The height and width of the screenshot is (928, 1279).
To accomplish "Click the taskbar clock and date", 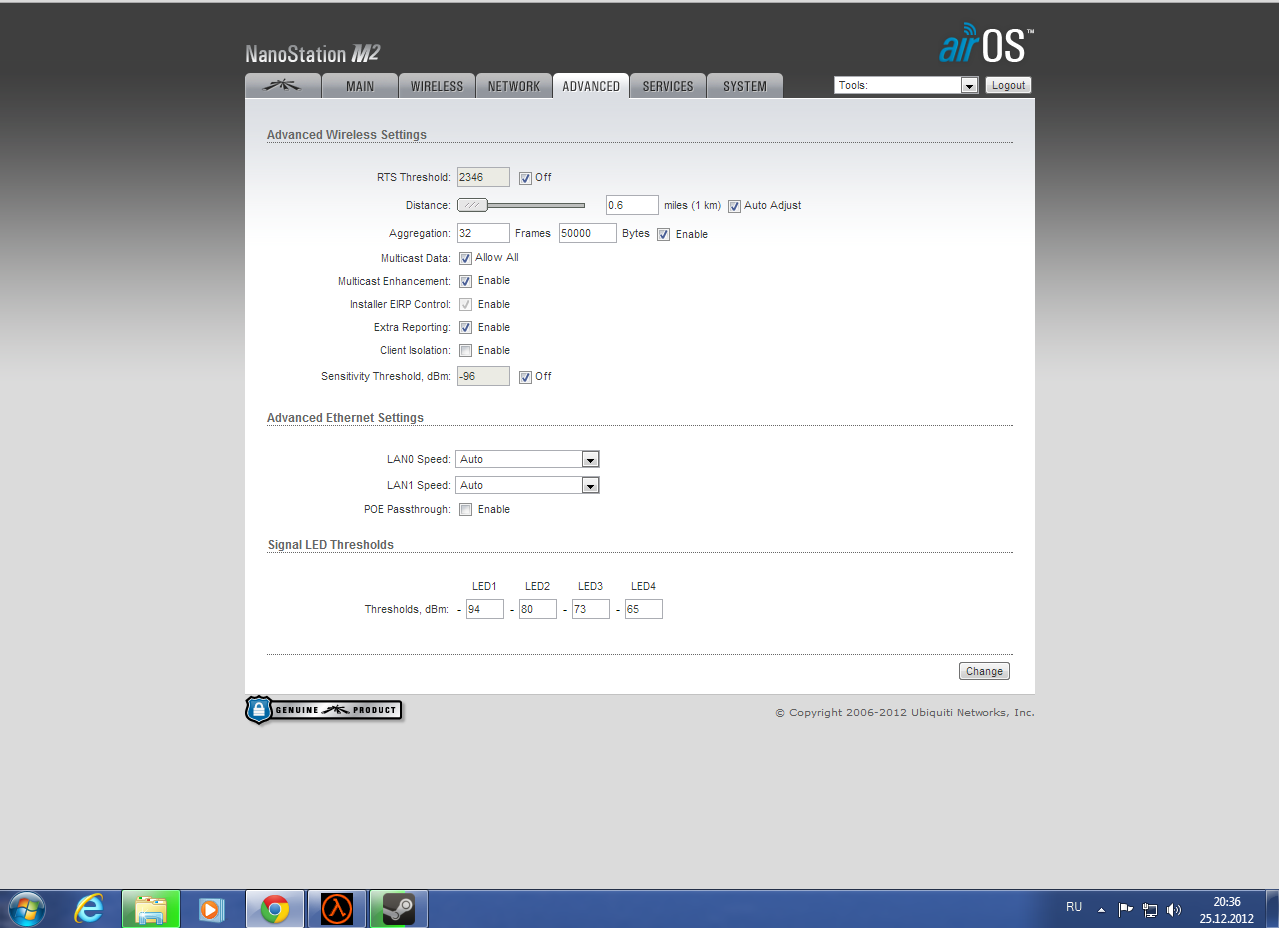I will [1227, 909].
